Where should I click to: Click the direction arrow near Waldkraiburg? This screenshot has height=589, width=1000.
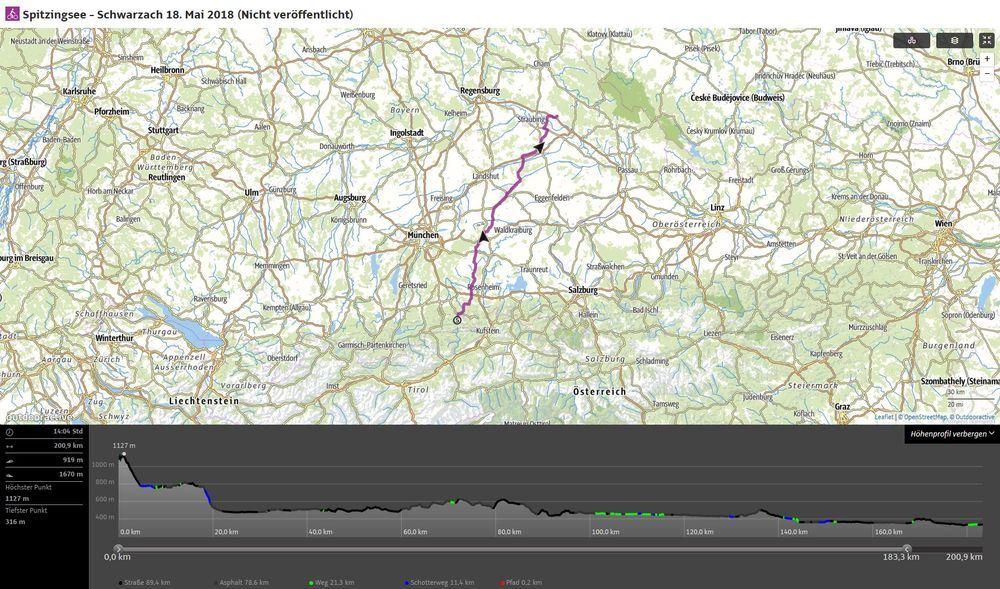click(x=484, y=237)
